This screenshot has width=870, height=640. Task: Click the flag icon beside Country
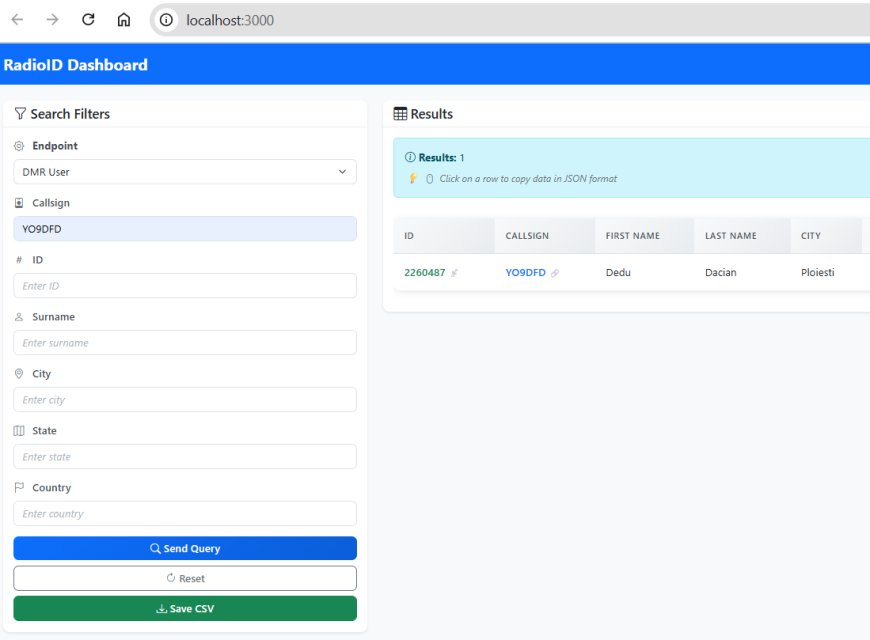tap(19, 487)
